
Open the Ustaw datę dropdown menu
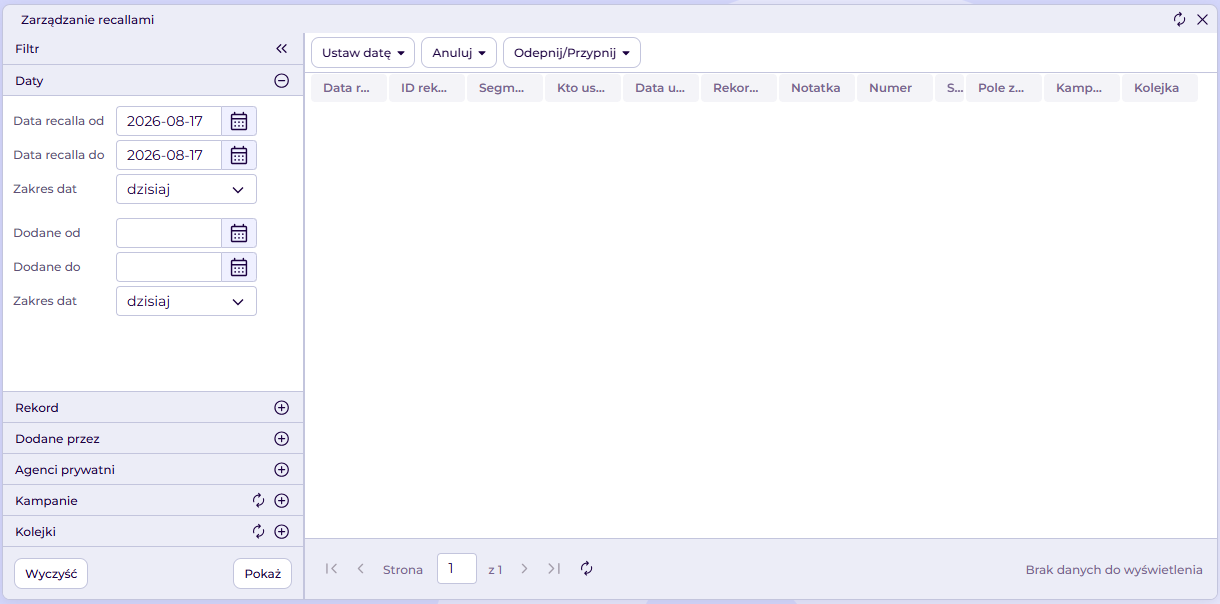click(363, 53)
